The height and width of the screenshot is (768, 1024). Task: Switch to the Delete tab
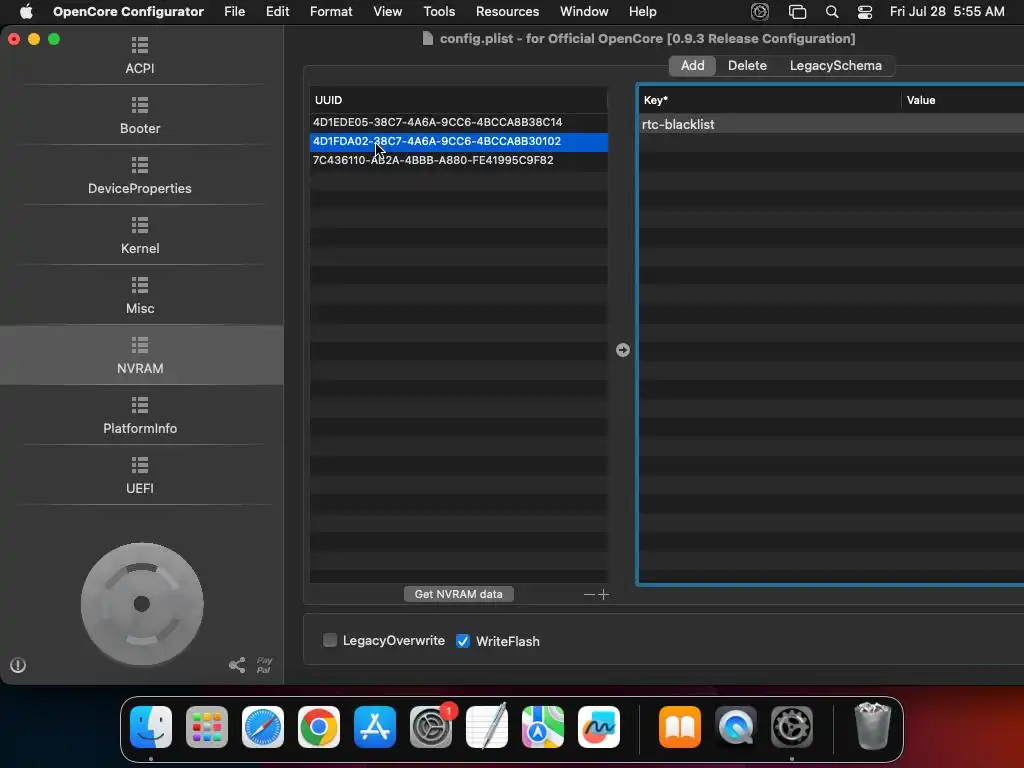[747, 65]
